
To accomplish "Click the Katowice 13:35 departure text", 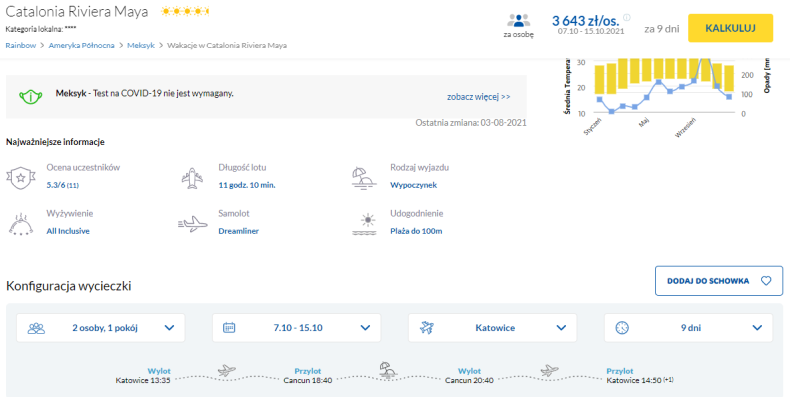I will [143, 380].
